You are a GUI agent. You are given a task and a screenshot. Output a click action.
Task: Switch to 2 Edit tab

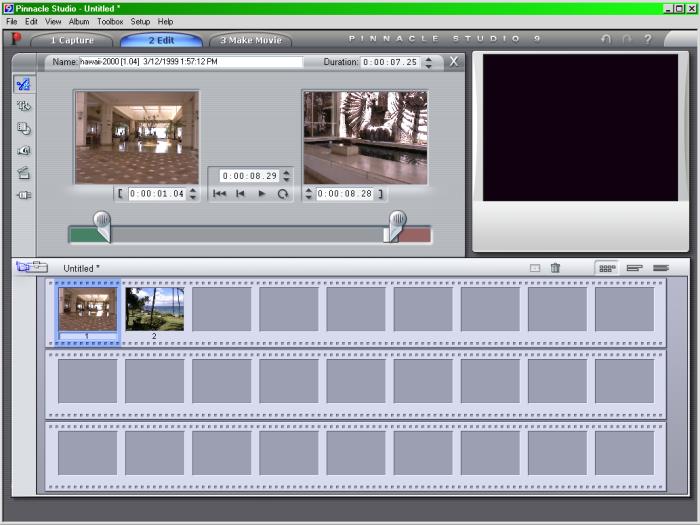coord(162,40)
